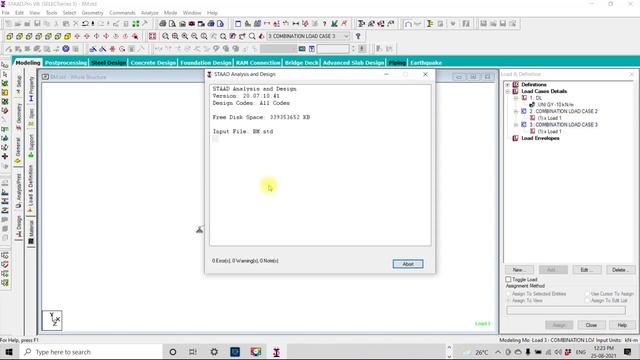Click the arch-shaped icon in top toolbar
This screenshot has width=640, height=360.
tap(408, 24)
